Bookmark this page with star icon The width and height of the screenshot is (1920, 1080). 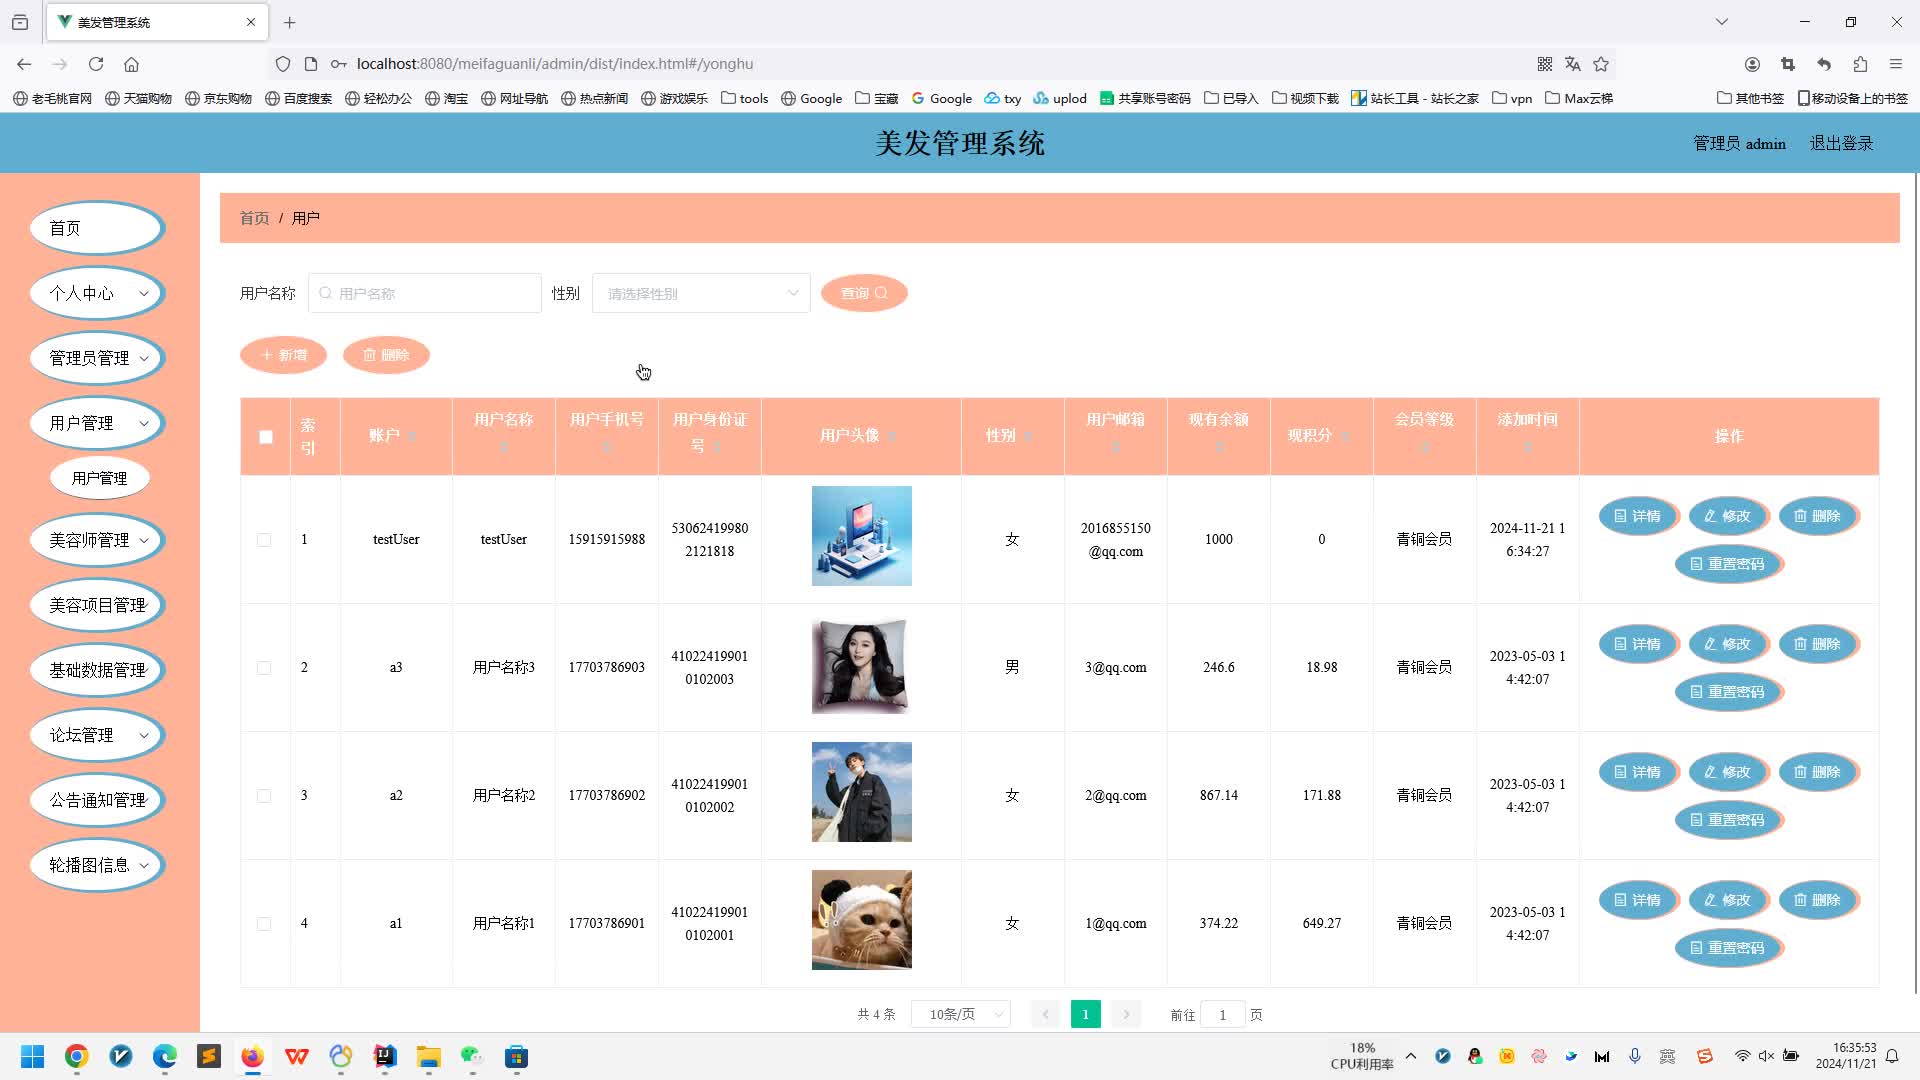pos(1601,64)
